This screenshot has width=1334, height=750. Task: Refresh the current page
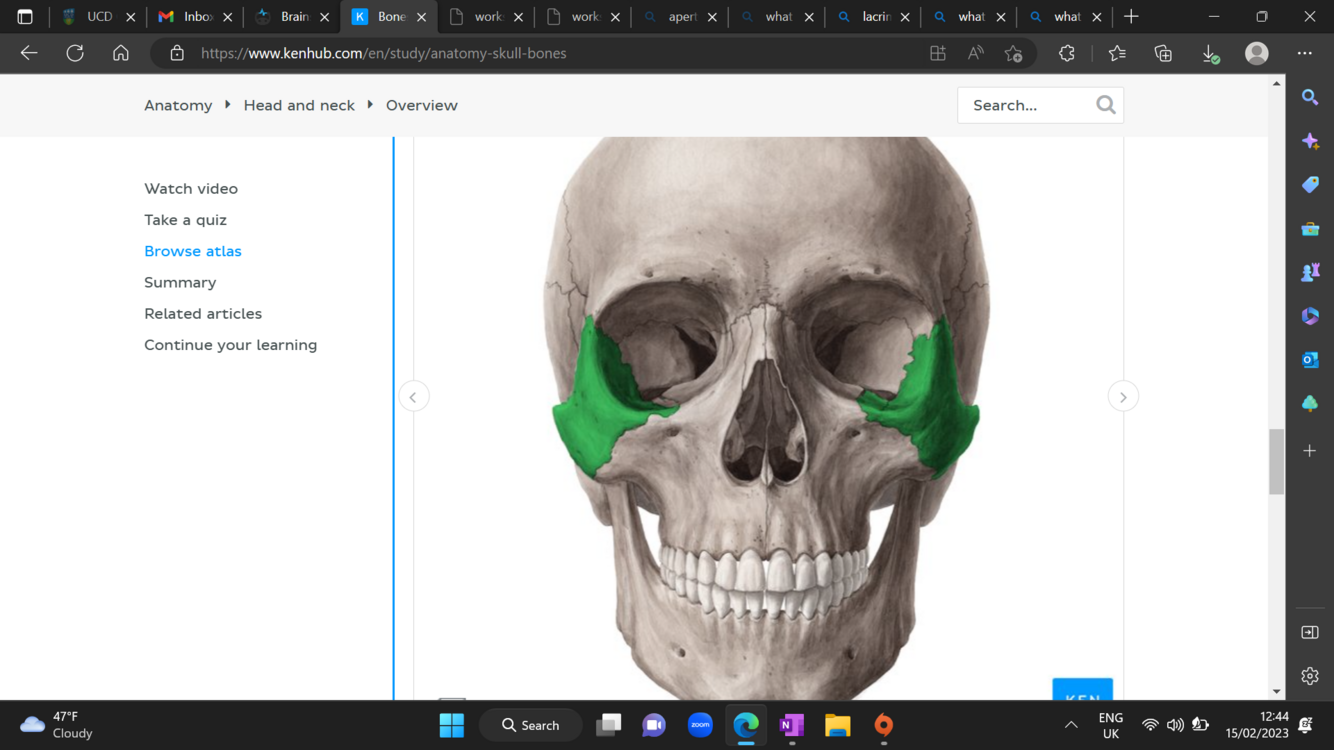(75, 53)
